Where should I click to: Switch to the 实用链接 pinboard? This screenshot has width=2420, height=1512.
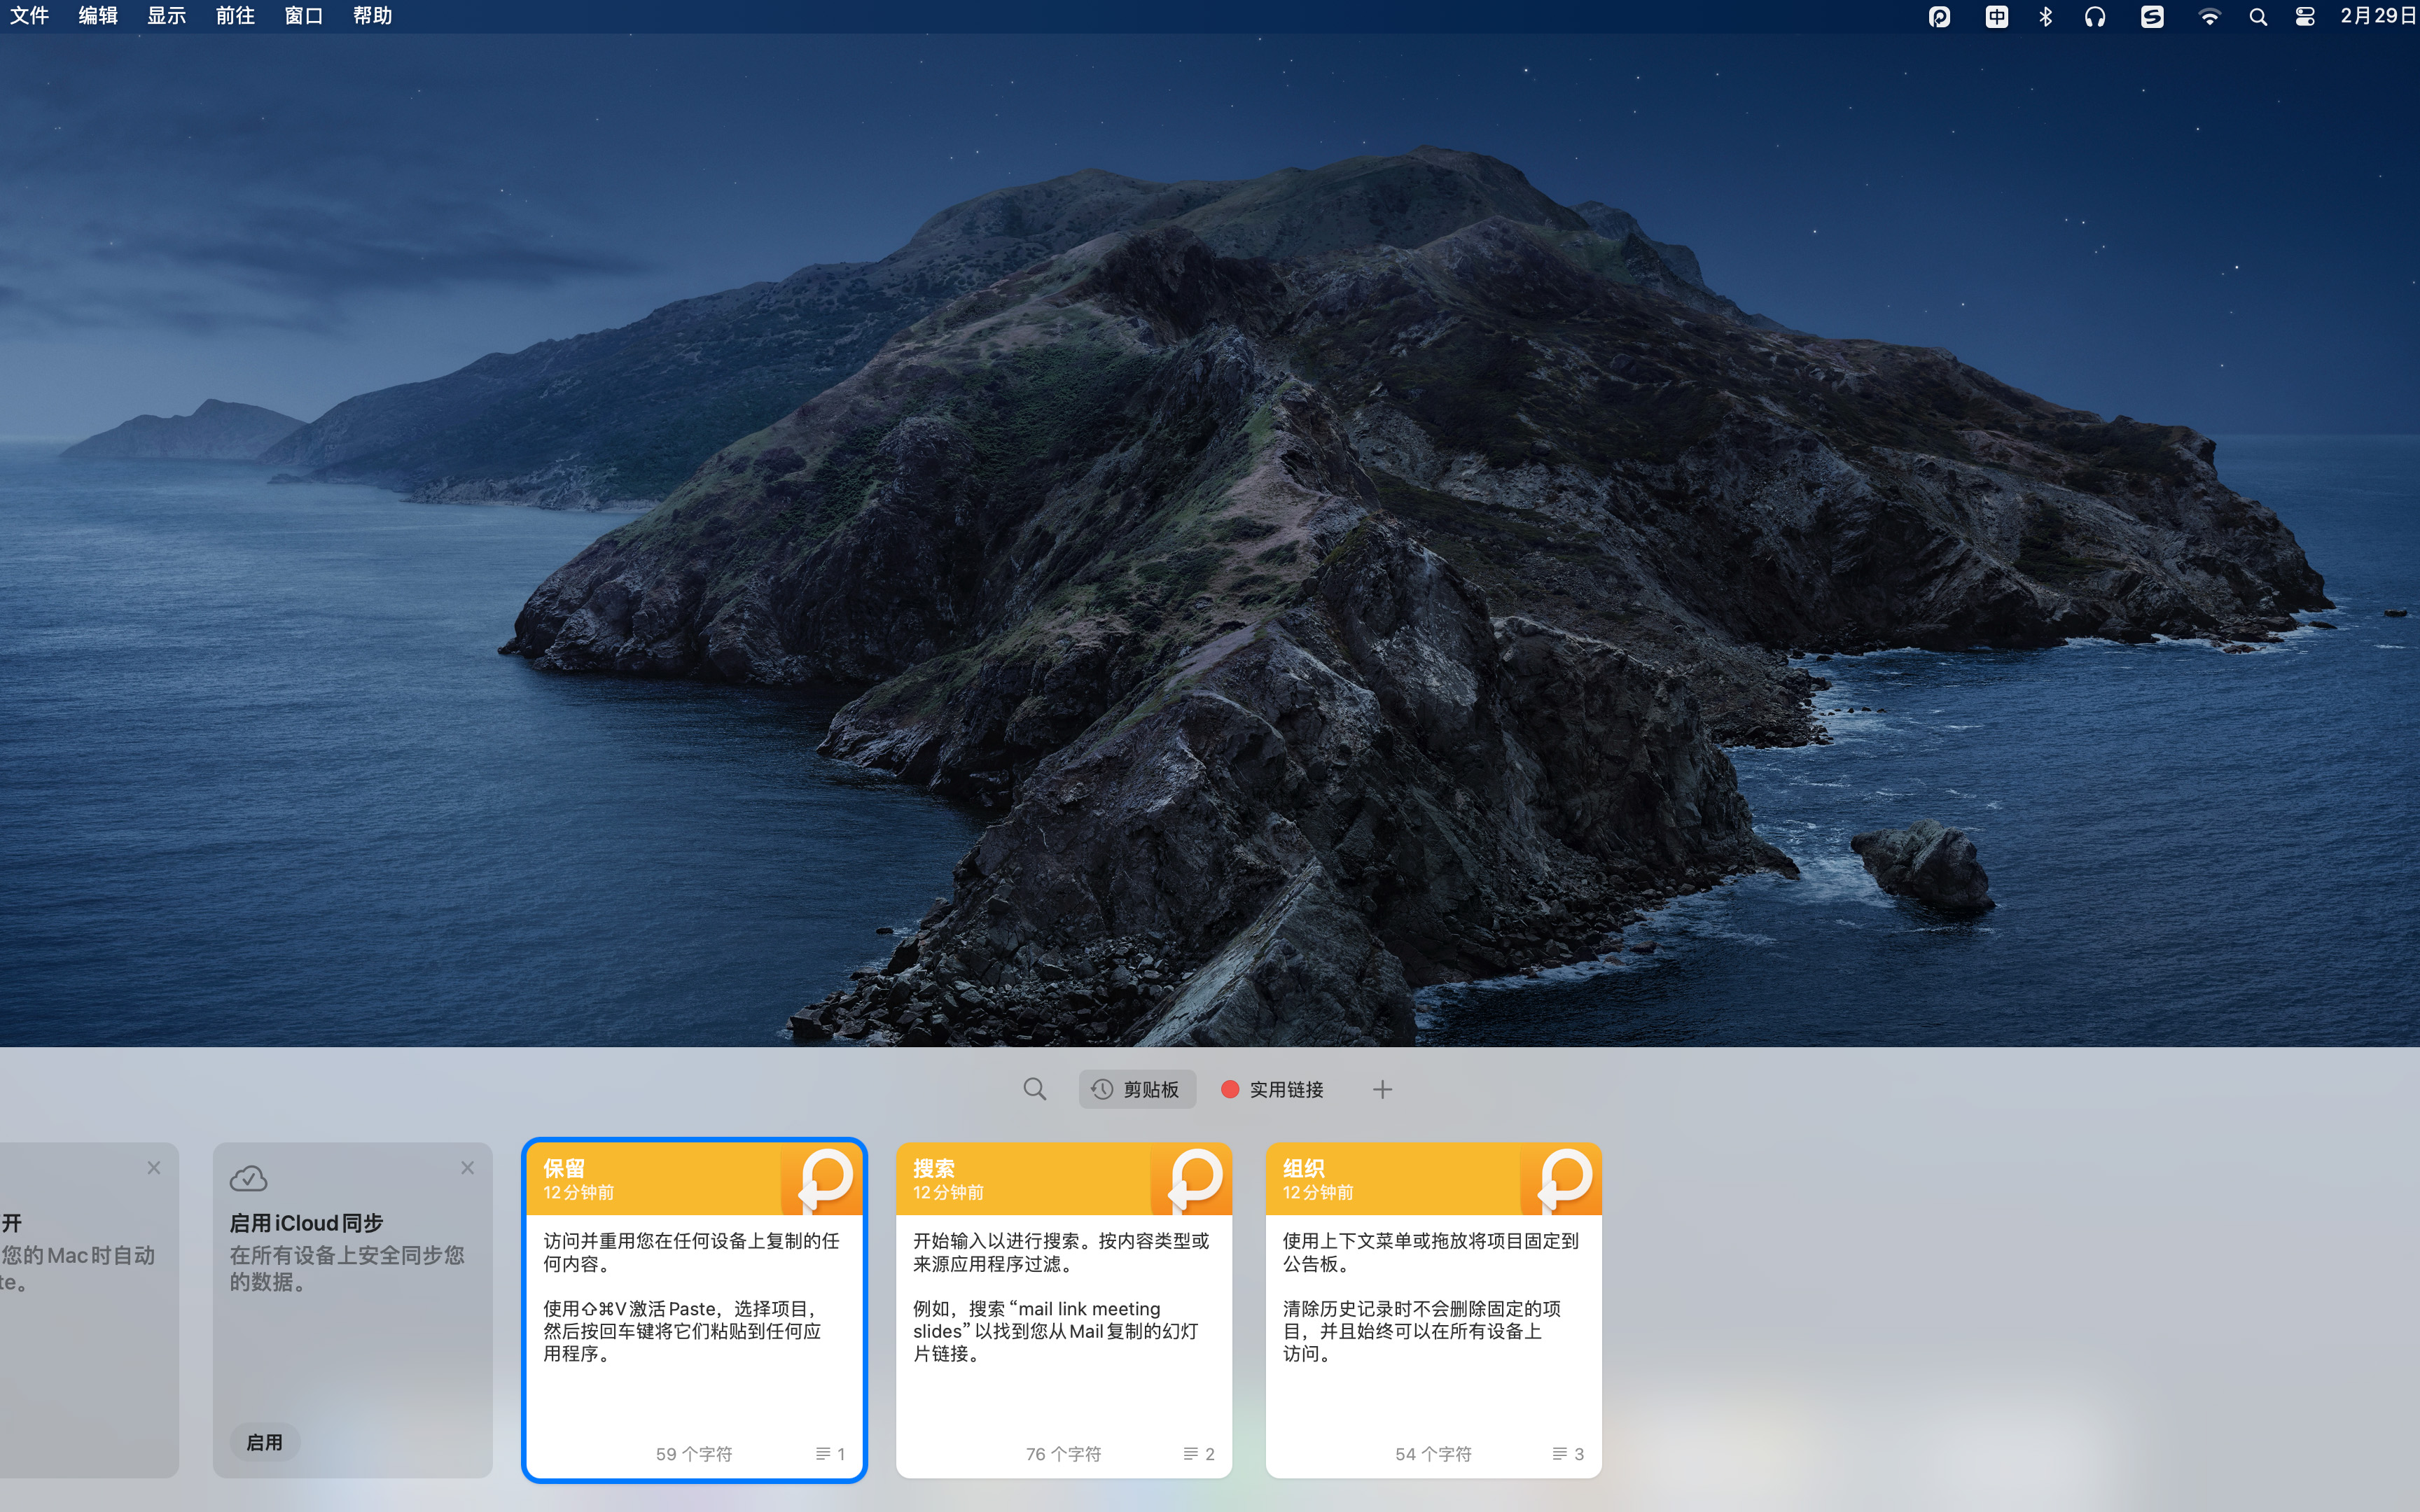coord(1273,1089)
